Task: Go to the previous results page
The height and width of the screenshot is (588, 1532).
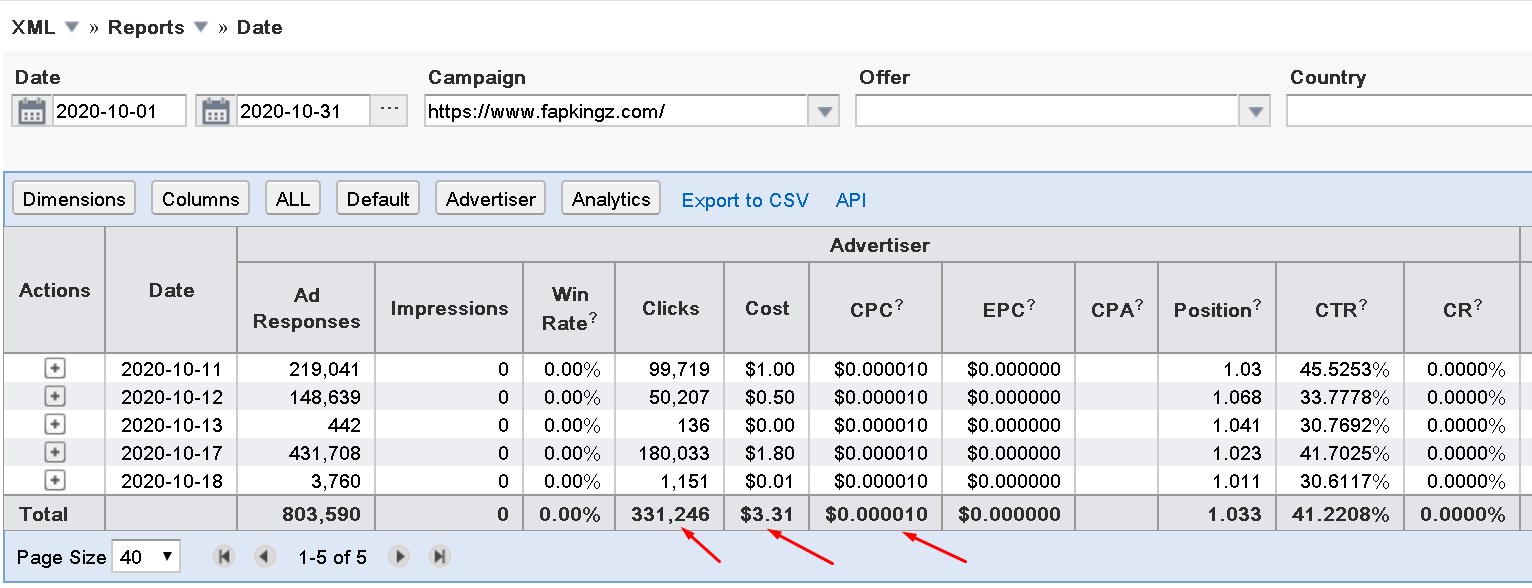Action: 264,557
